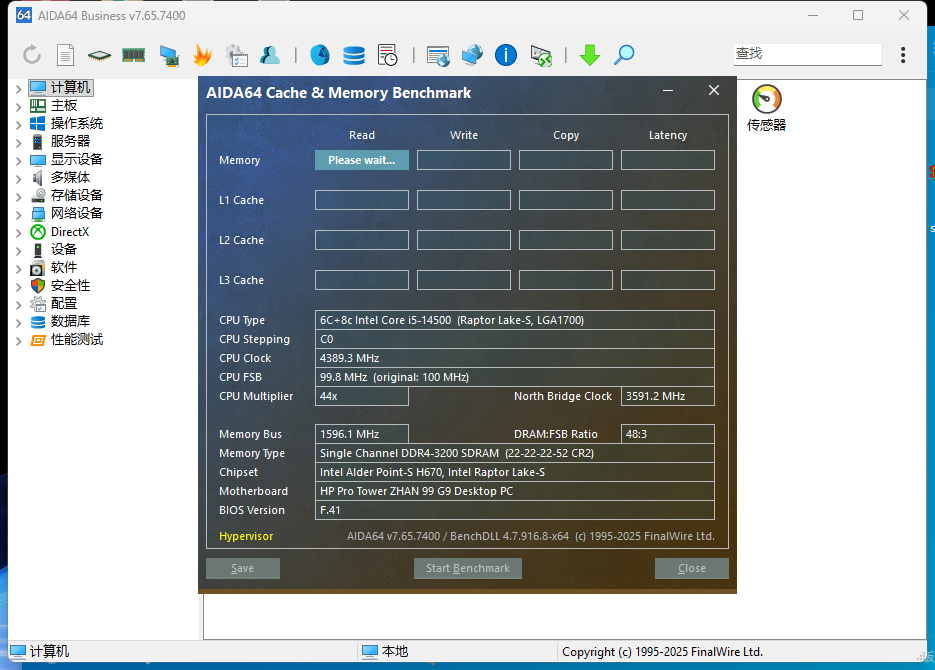Click the 查找 search field
Screen dimensions: 935x670
[x=807, y=54]
